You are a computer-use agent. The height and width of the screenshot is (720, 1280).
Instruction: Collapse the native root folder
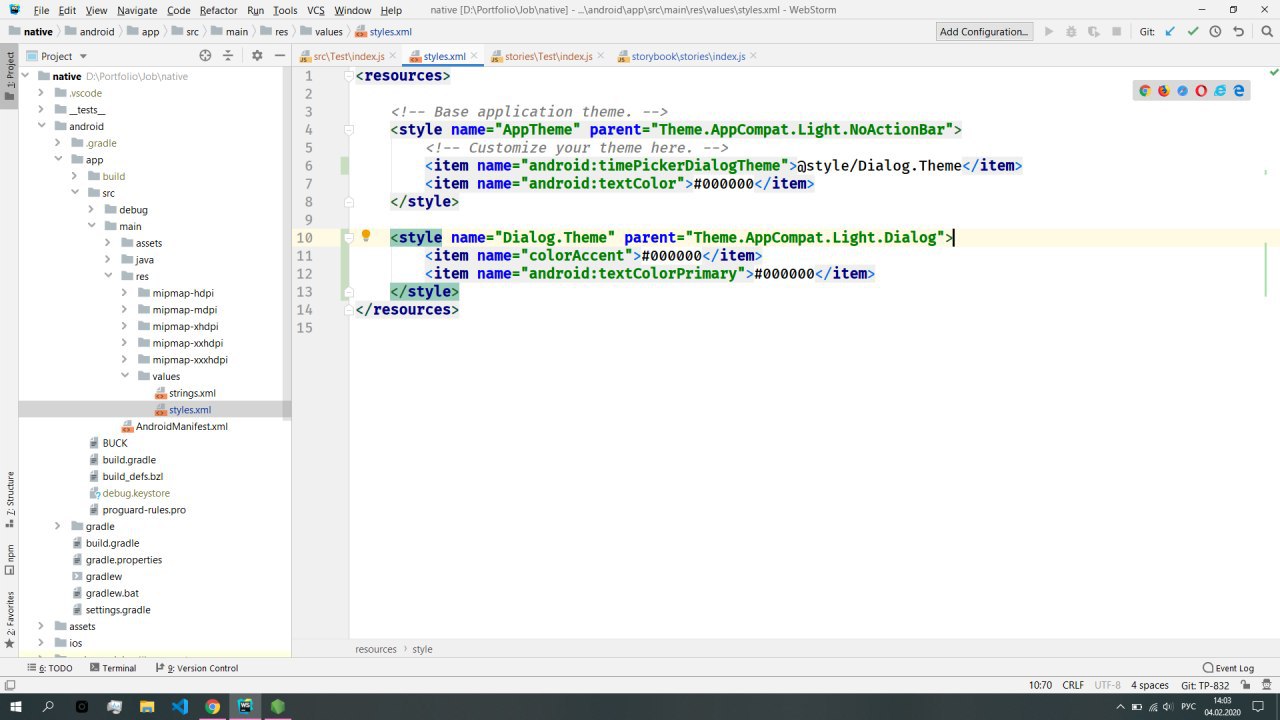tap(25, 76)
